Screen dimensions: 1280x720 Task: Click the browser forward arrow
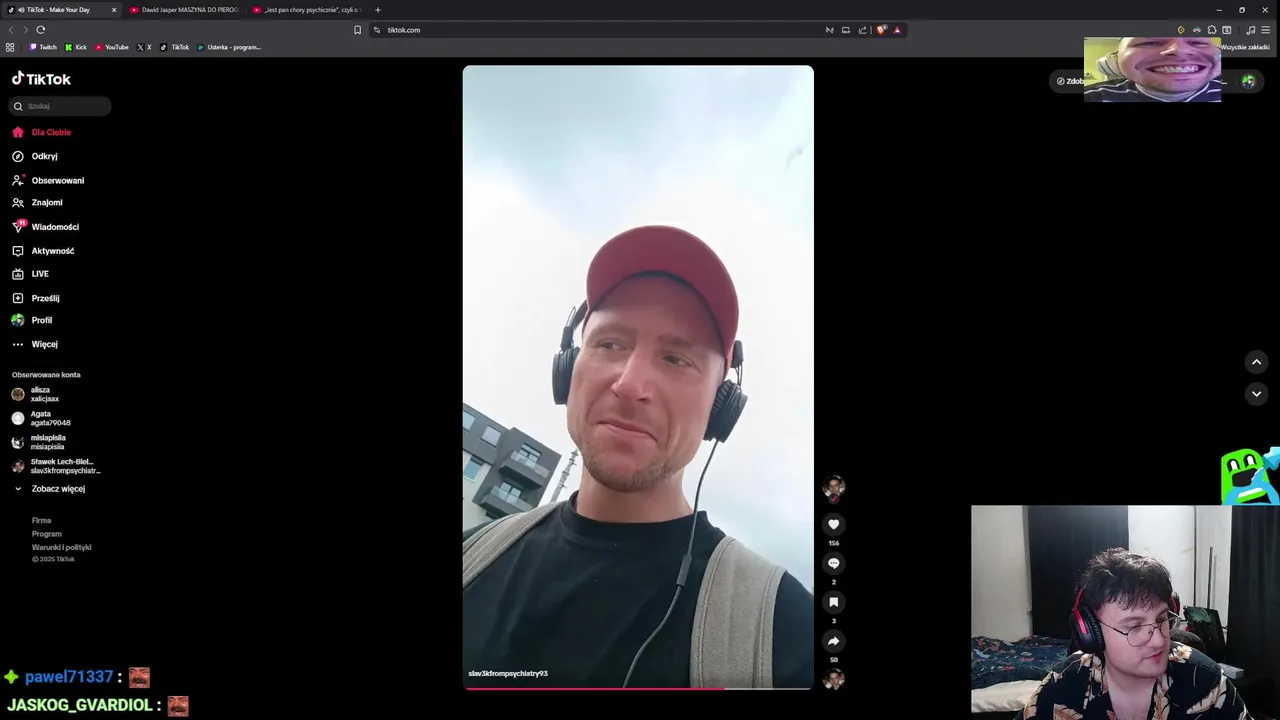pyautogui.click(x=25, y=30)
